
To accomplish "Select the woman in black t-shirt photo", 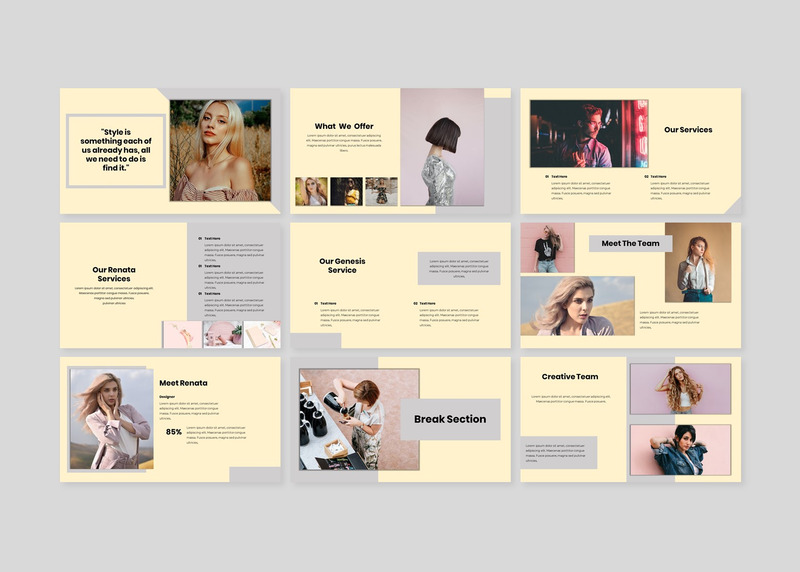I will pos(547,247).
